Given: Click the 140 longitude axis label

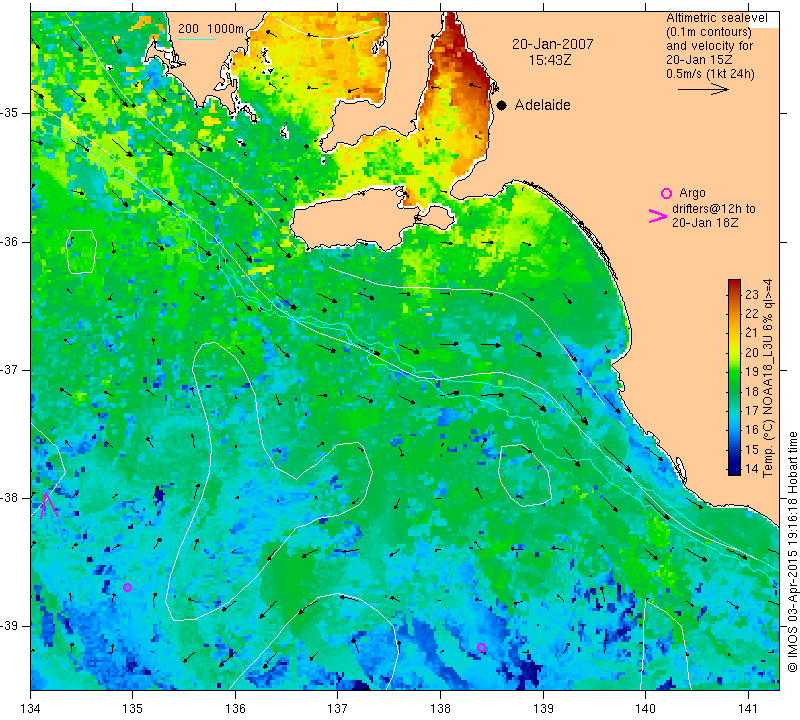Looking at the screenshot, I should point(645,709).
